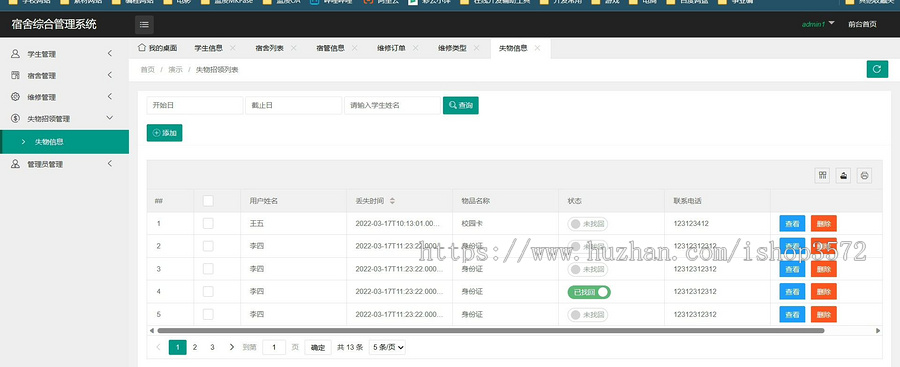900x367 pixels.
Task: Click the sidebar collapse hamburger icon
Action: (x=144, y=25)
